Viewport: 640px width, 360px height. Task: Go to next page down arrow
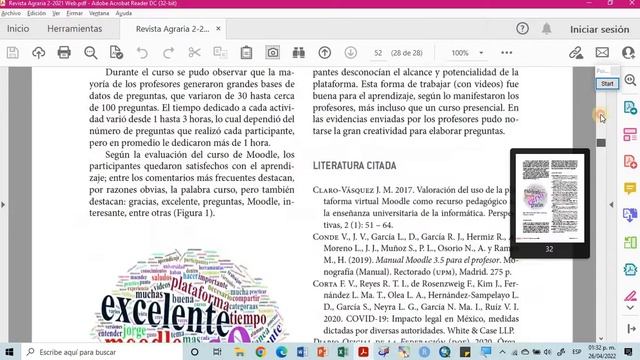click(x=351, y=53)
